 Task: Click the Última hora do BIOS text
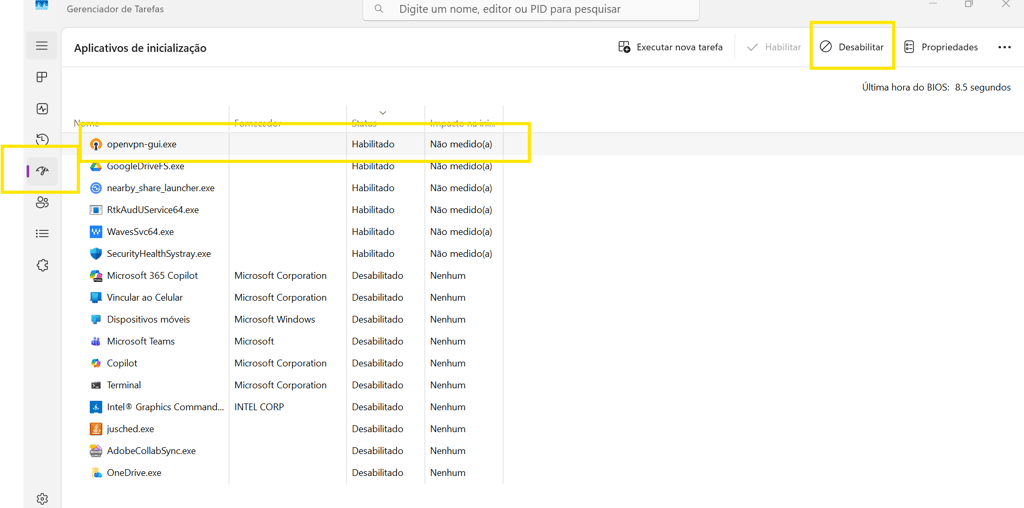coord(936,87)
